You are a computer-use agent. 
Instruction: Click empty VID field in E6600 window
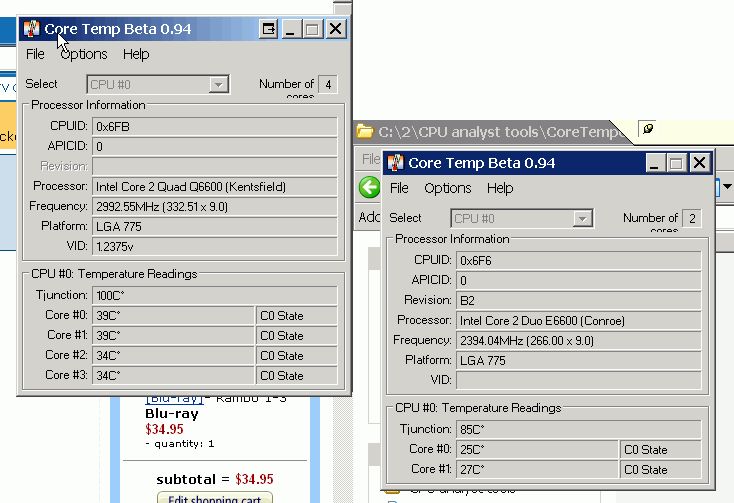pyautogui.click(x=579, y=380)
